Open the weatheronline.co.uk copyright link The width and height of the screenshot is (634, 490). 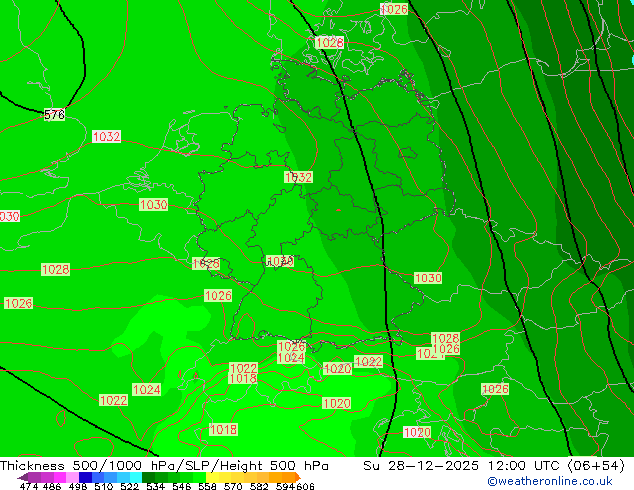click(550, 481)
